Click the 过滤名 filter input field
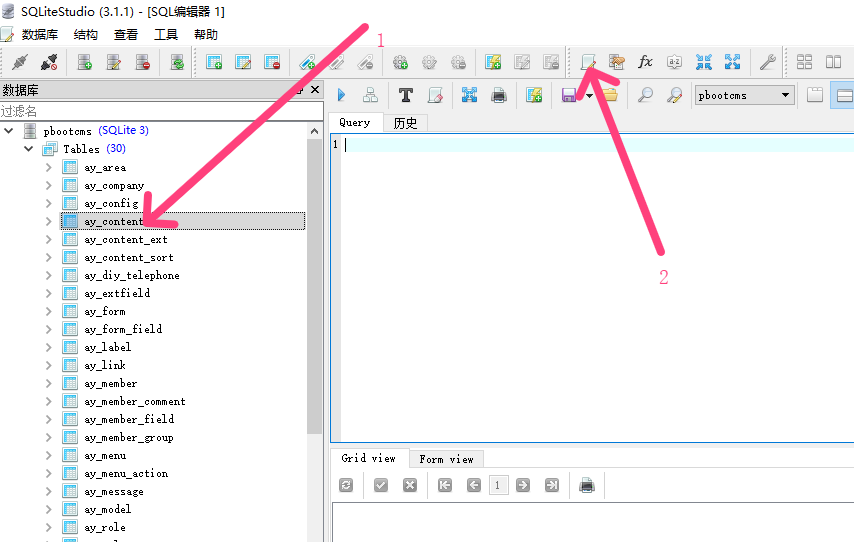 pyautogui.click(x=150, y=111)
